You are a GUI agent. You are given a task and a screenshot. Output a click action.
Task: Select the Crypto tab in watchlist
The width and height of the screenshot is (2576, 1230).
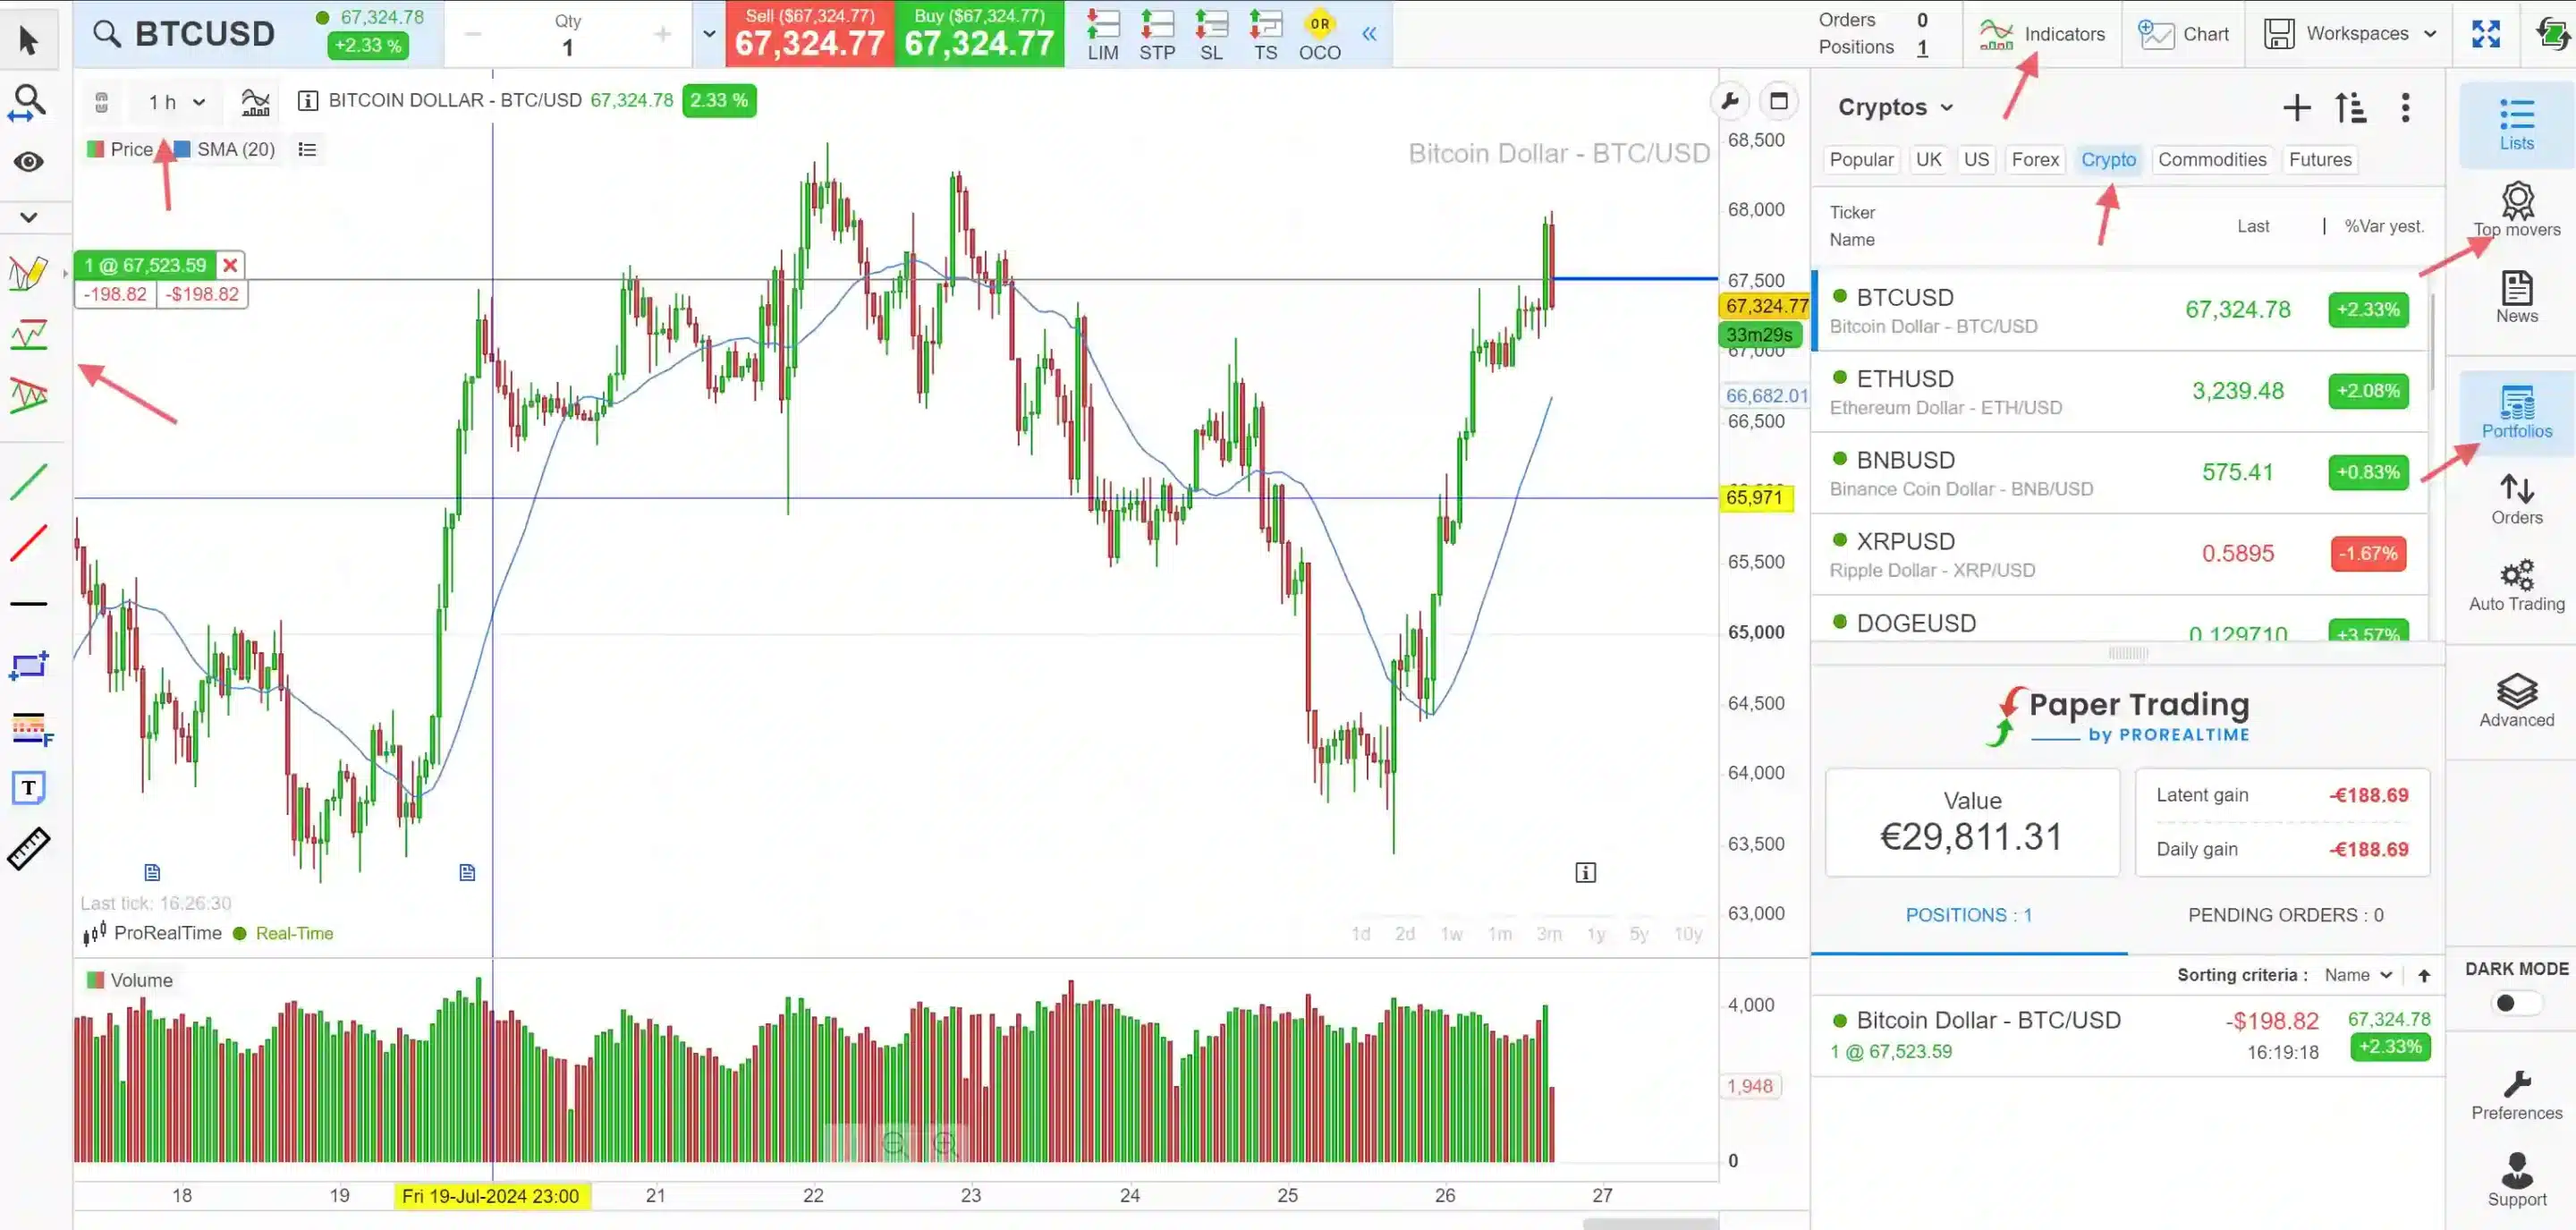[x=2109, y=159]
